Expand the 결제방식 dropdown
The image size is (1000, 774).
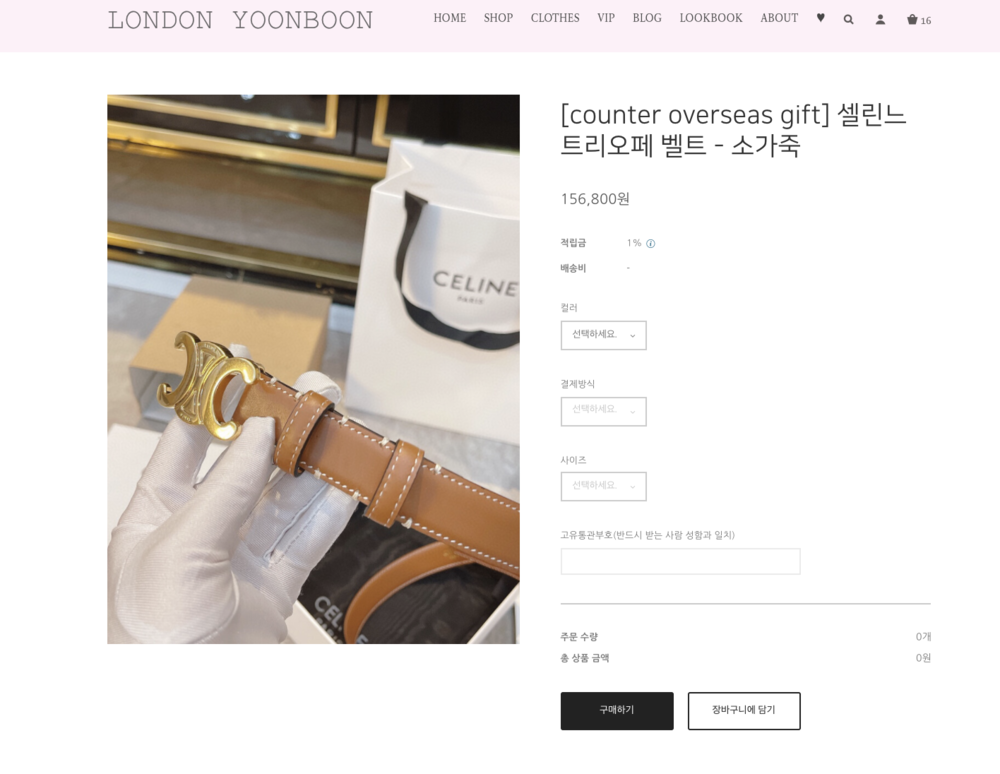[603, 411]
